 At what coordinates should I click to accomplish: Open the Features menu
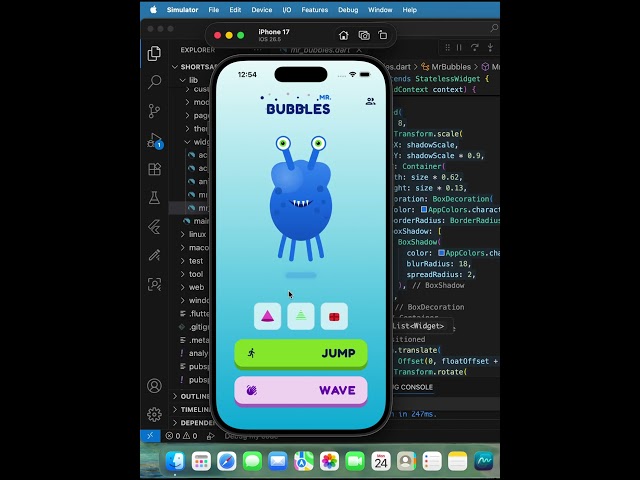point(315,10)
